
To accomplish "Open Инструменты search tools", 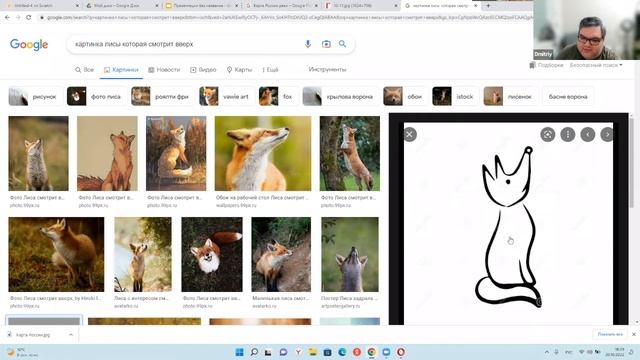I will coord(327,69).
